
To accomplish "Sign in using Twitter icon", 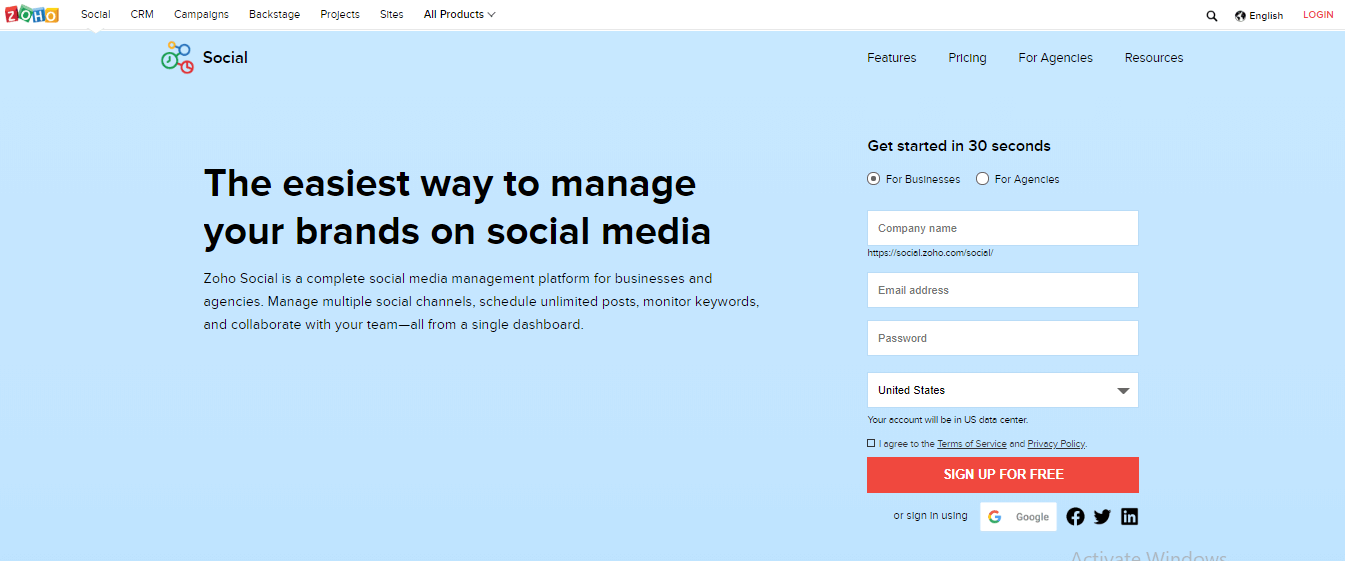I will tap(1102, 517).
